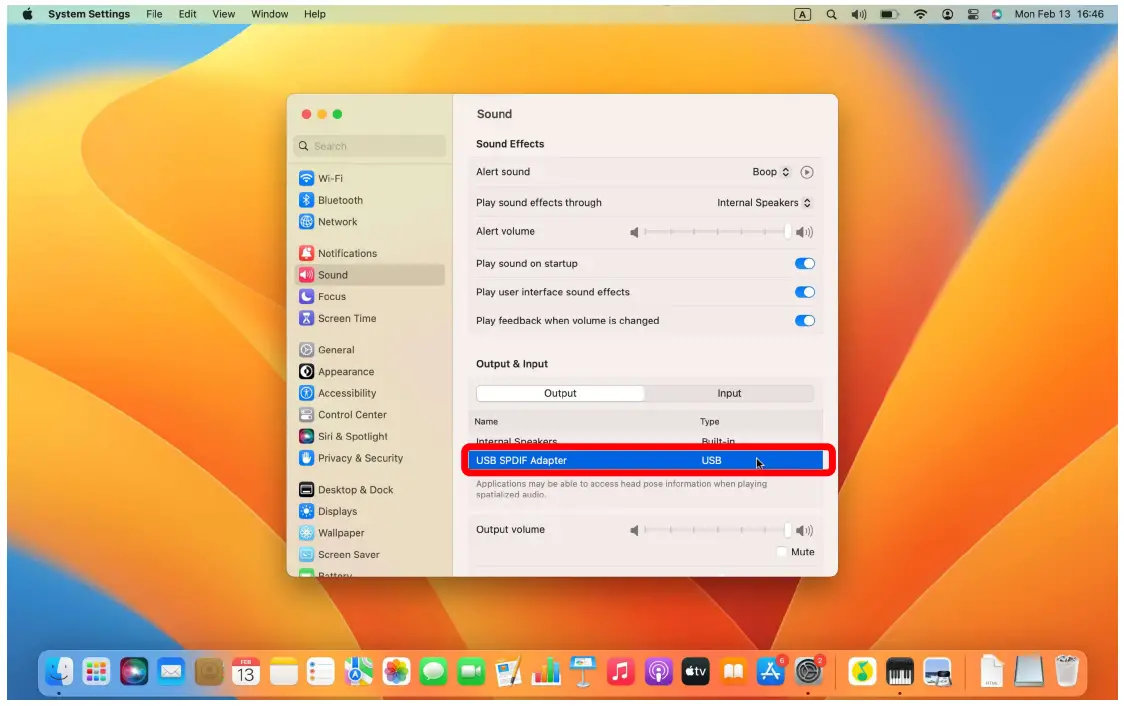Open volume control in menu bar
The width and height of the screenshot is (1124, 706).
859,14
